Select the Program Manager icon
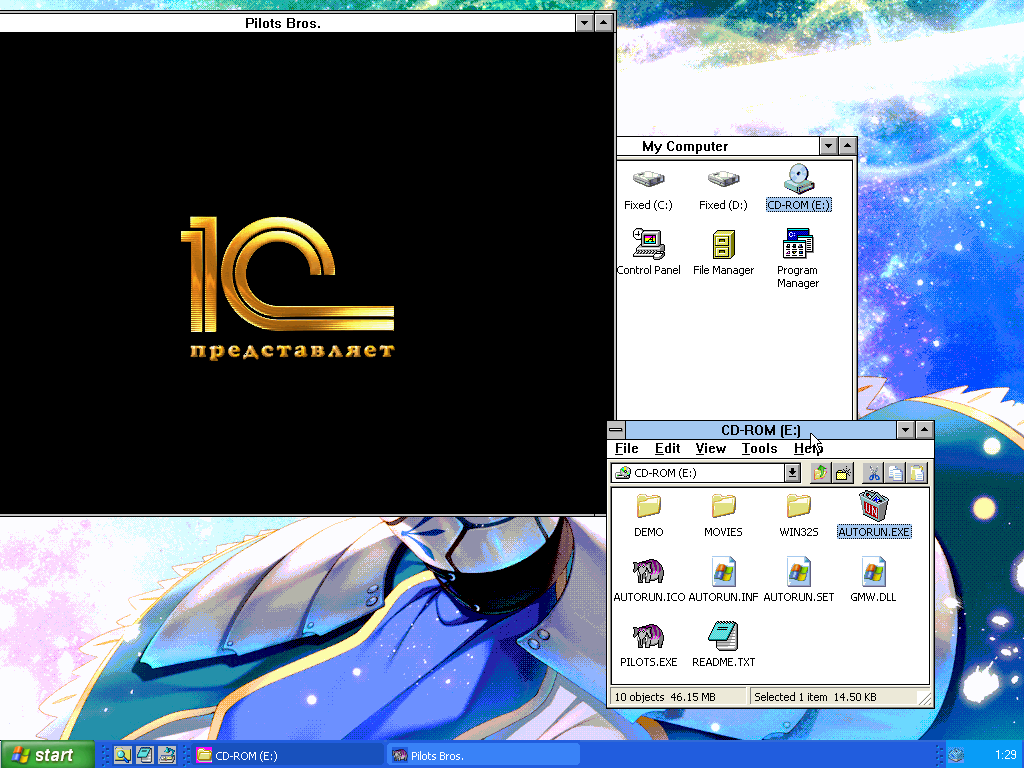1024x768 pixels. 797,244
